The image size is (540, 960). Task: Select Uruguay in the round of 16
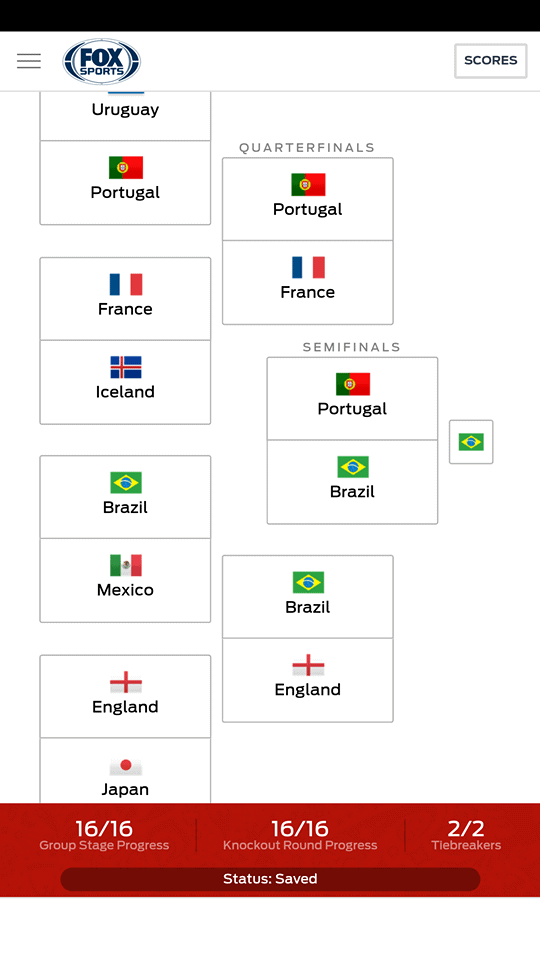point(125,116)
